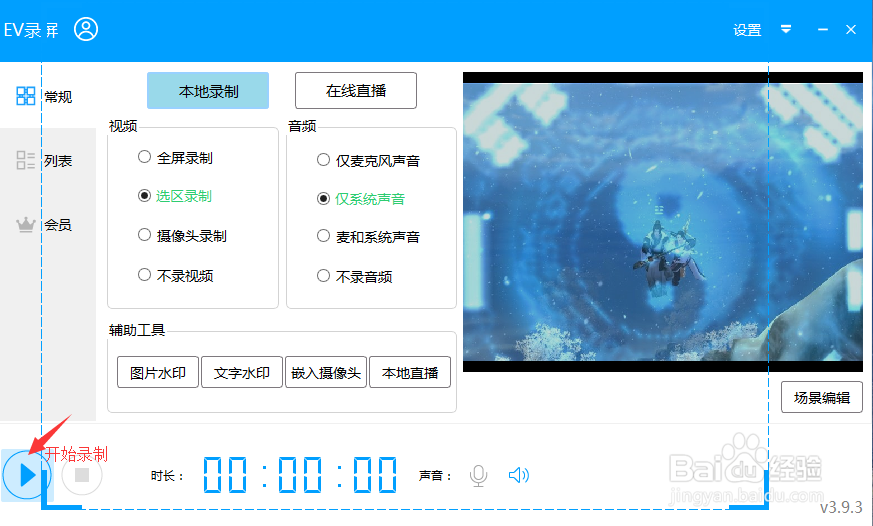Minimize the EV录屏 window
The image size is (873, 526).
click(822, 30)
